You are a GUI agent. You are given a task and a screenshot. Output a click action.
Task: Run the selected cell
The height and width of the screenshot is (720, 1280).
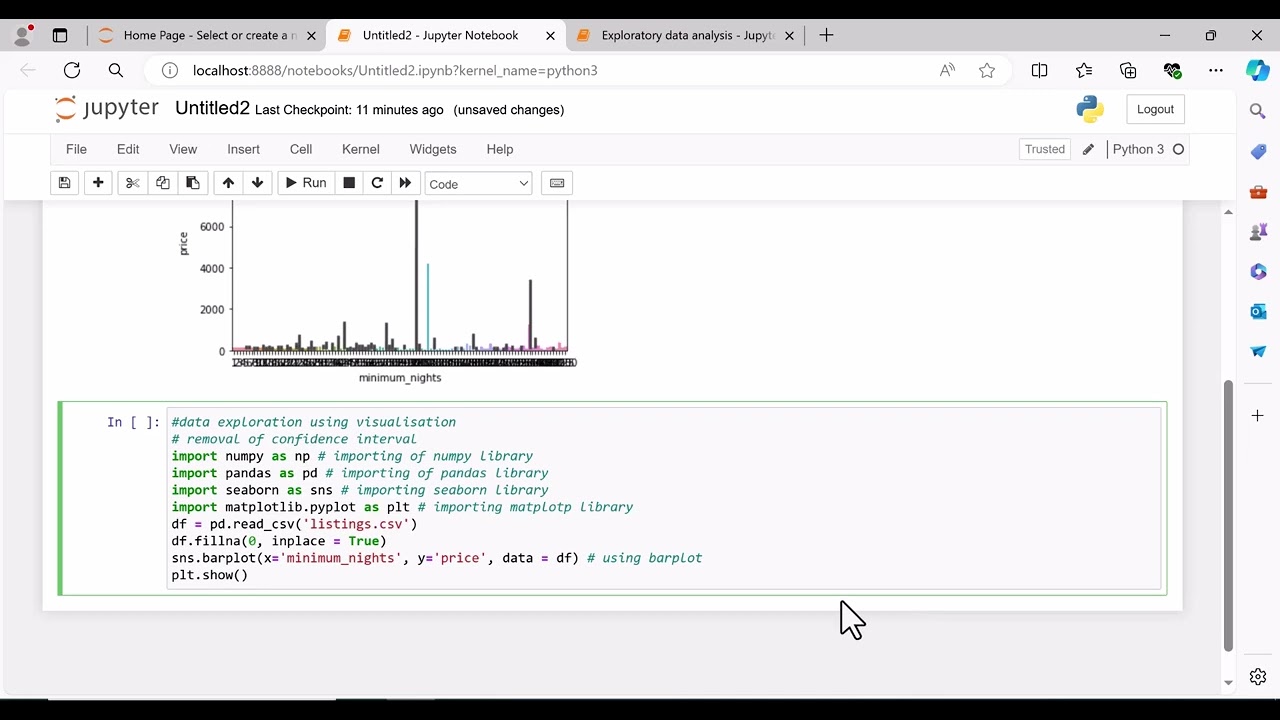click(305, 183)
